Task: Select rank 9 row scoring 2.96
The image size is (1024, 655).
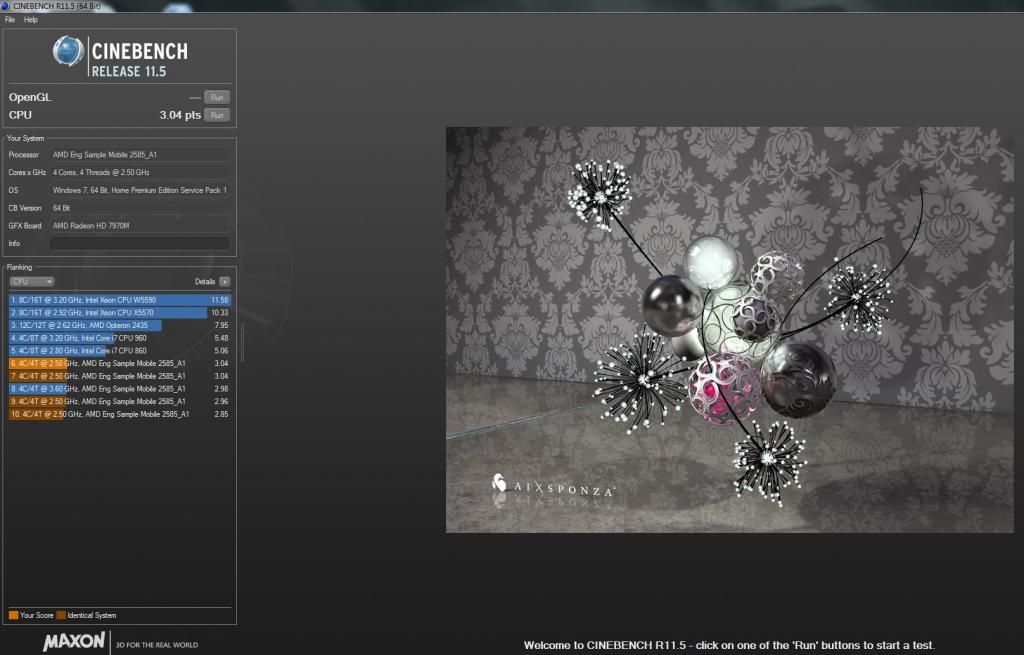Action: (120, 402)
